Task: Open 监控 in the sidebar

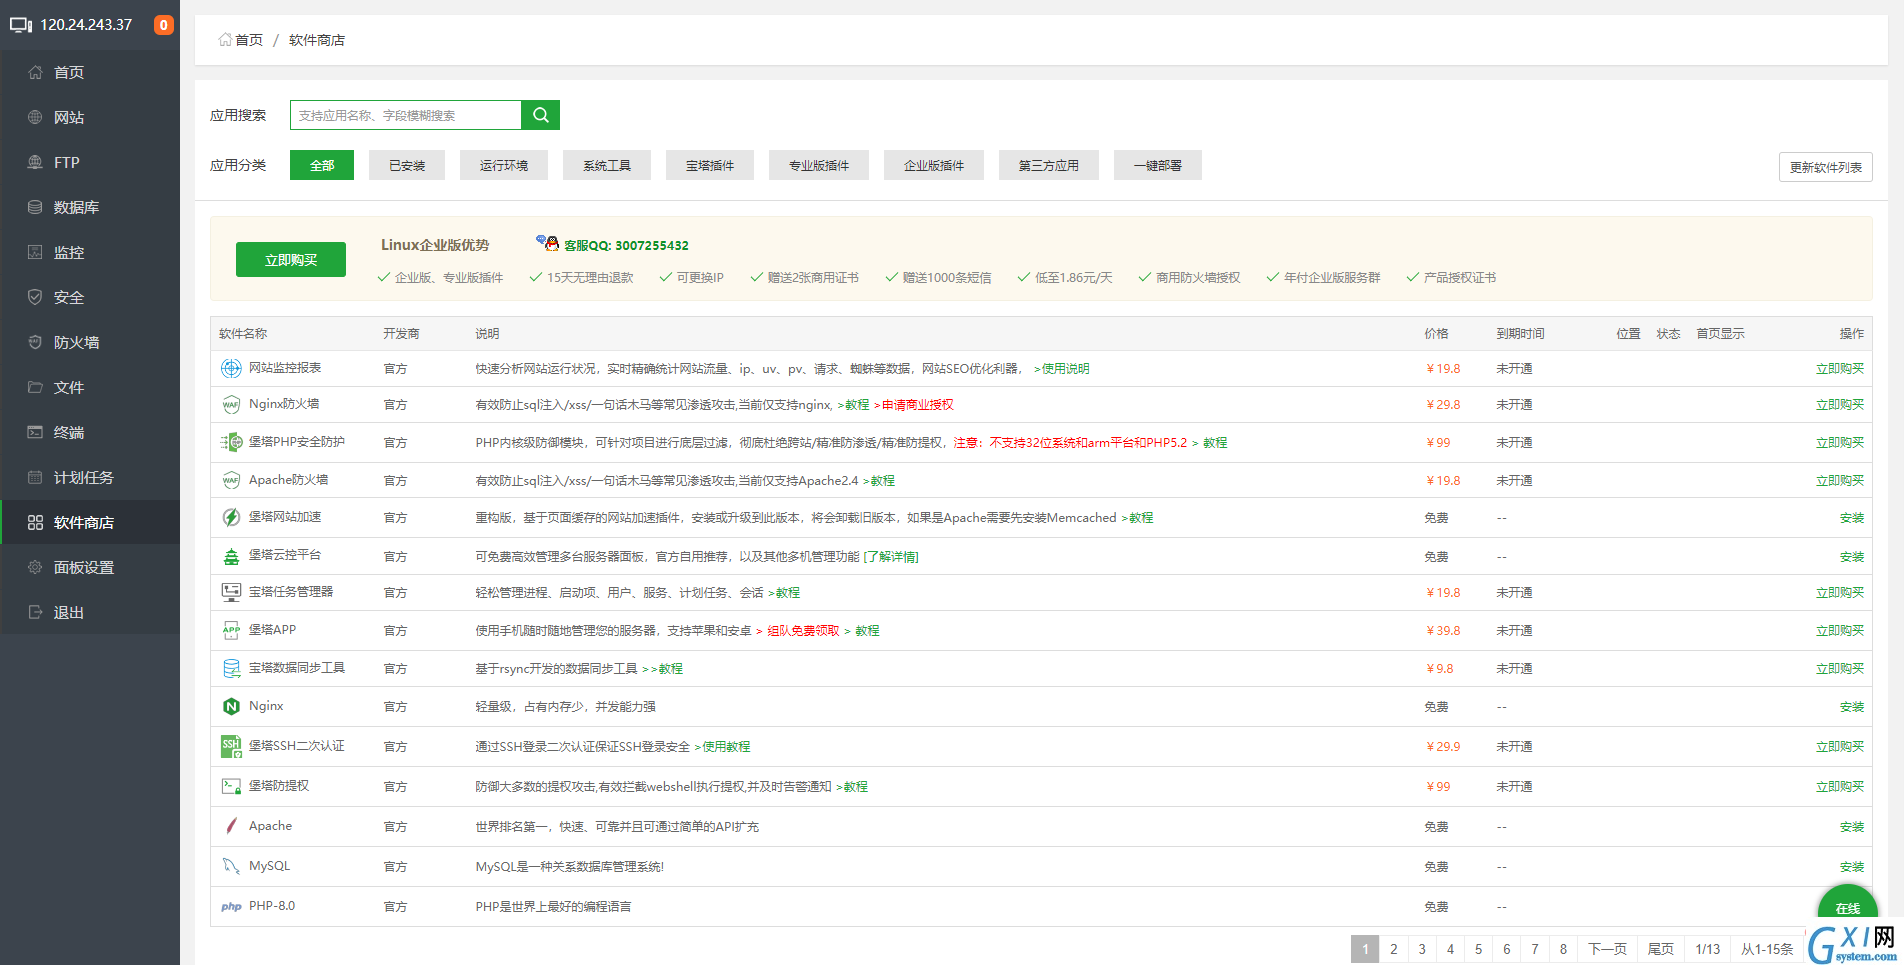Action: click(x=90, y=252)
